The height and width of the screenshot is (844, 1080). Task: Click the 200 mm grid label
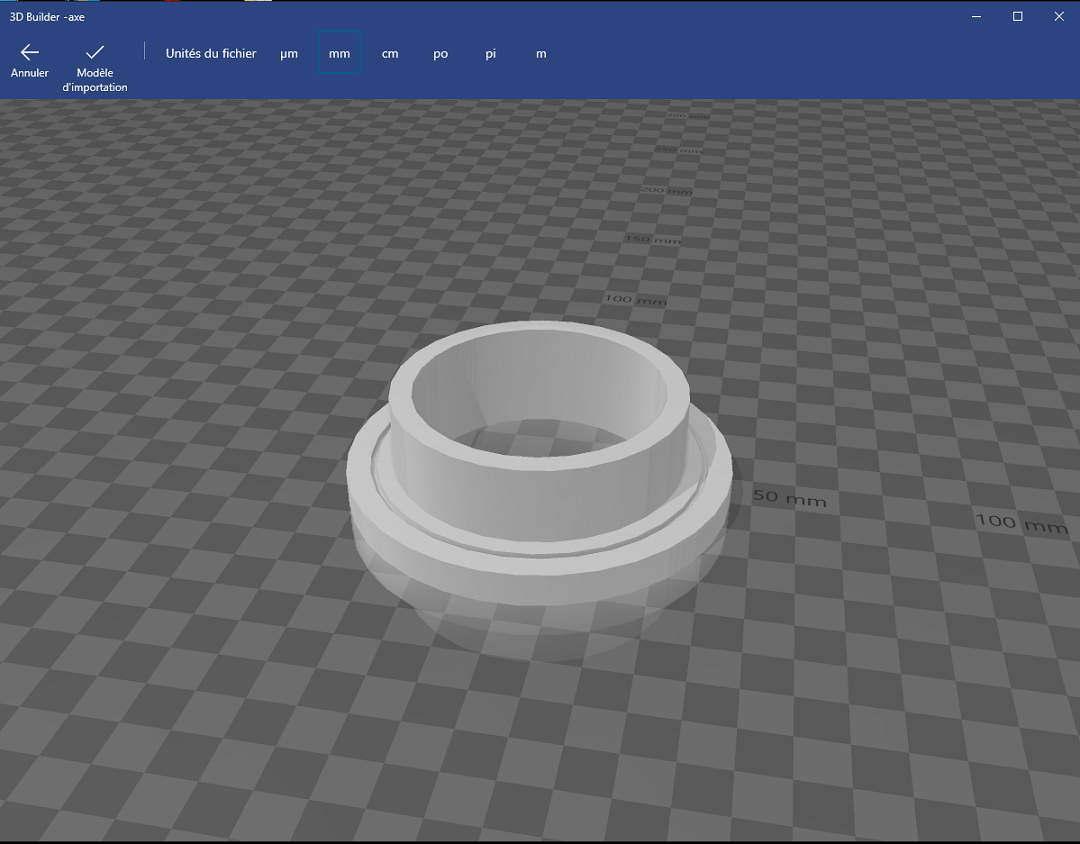tap(667, 190)
